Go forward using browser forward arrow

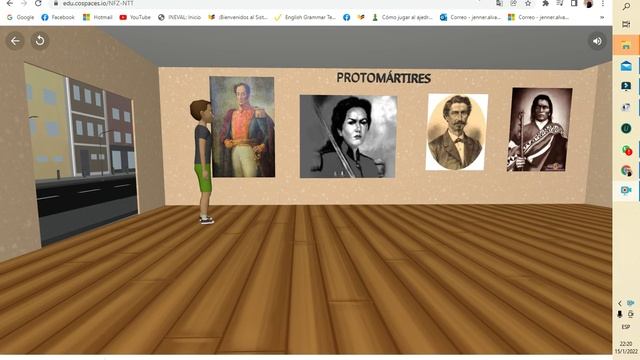[x=24, y=3]
